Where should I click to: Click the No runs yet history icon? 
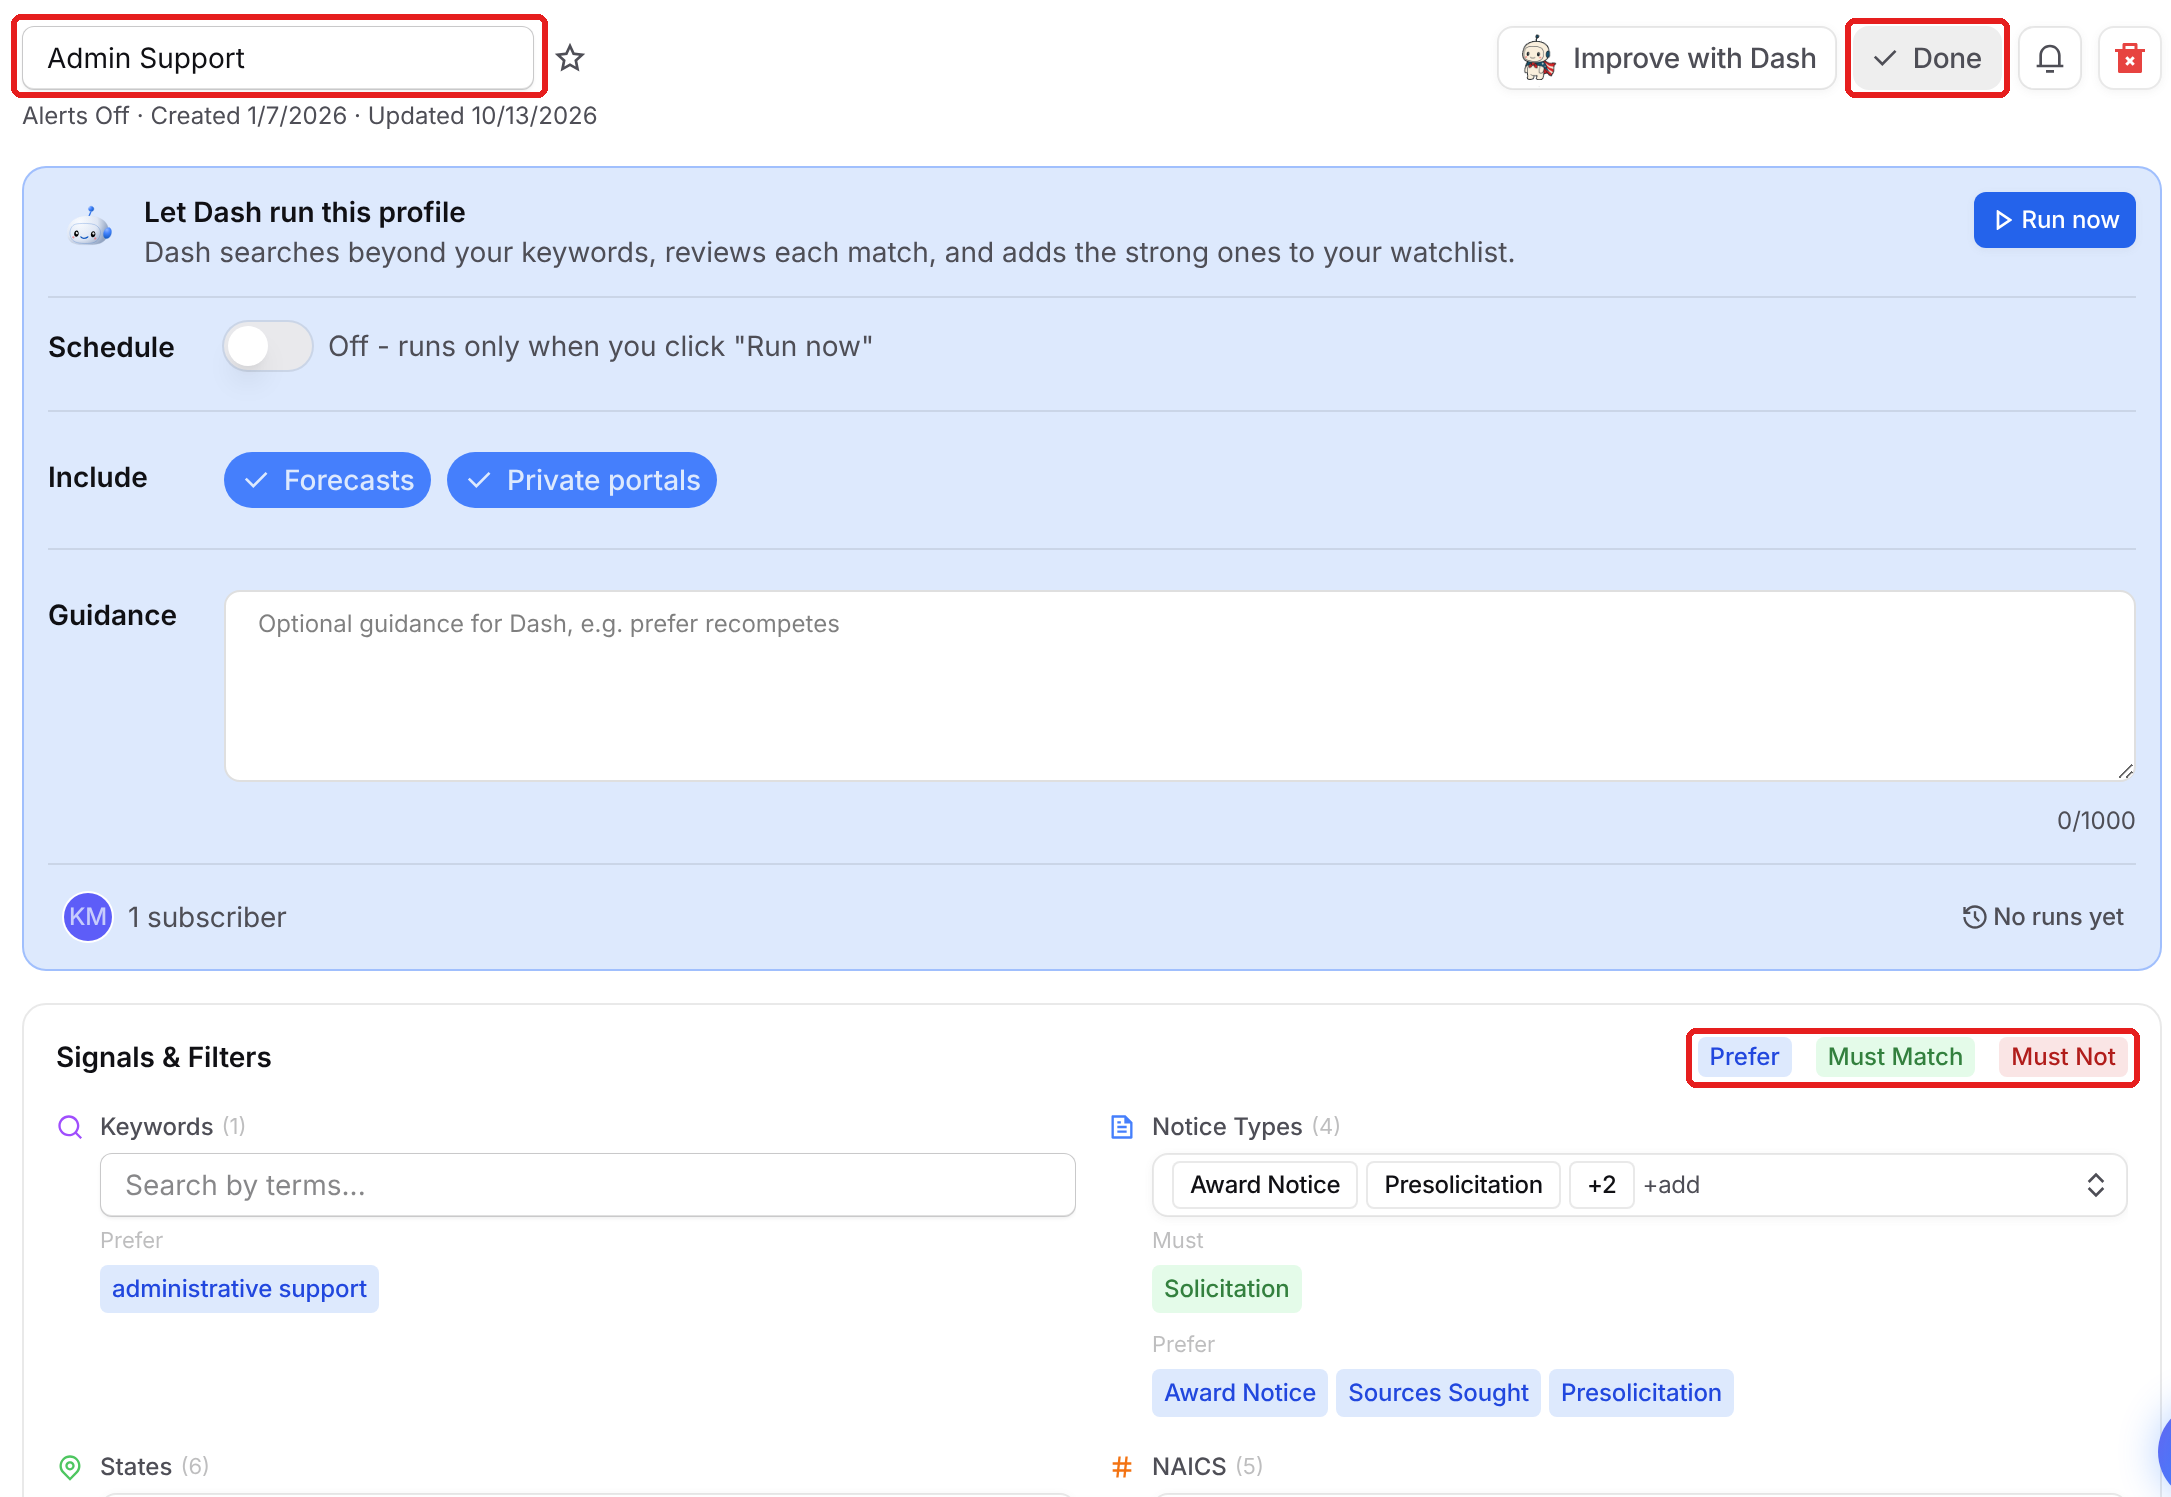click(1974, 917)
